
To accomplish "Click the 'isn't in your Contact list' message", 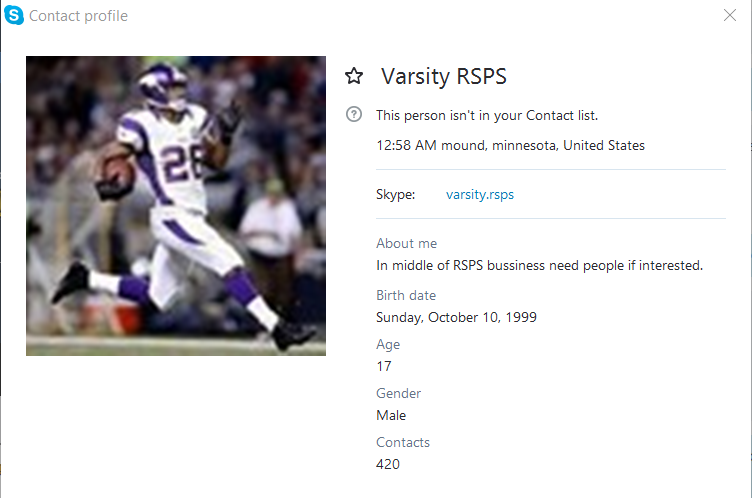I will tap(487, 116).
